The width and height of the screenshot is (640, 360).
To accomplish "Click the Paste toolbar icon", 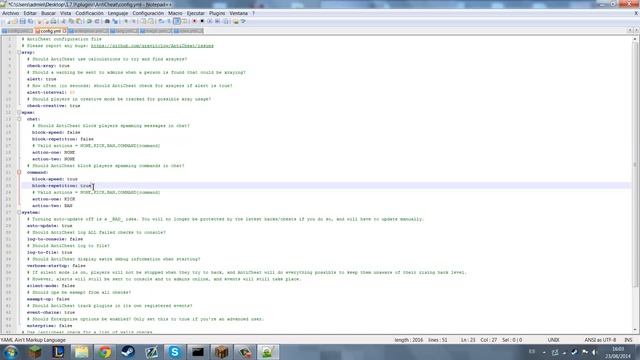I will (x=78, y=21).
